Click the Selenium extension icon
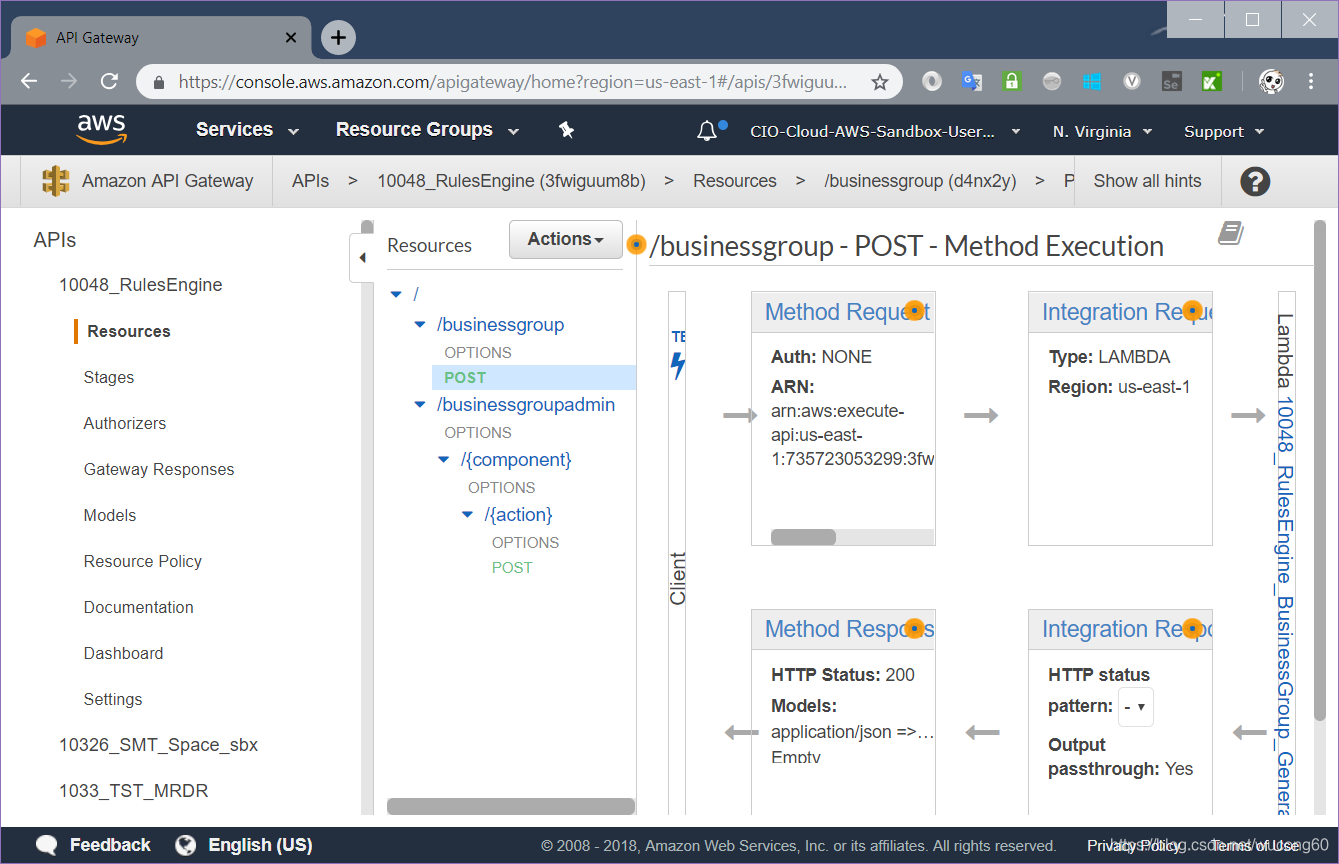The width and height of the screenshot is (1339, 864). coord(1171,82)
